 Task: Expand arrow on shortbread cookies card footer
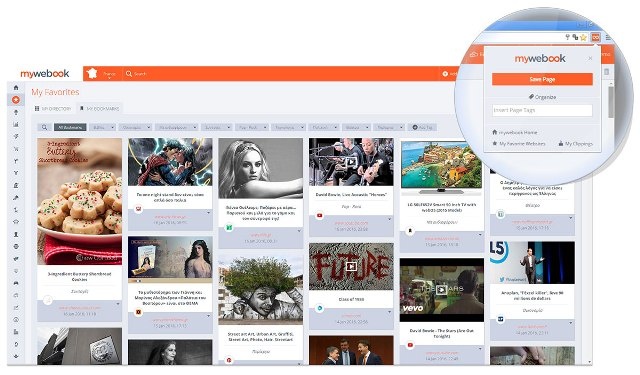pyautogui.click(x=118, y=304)
